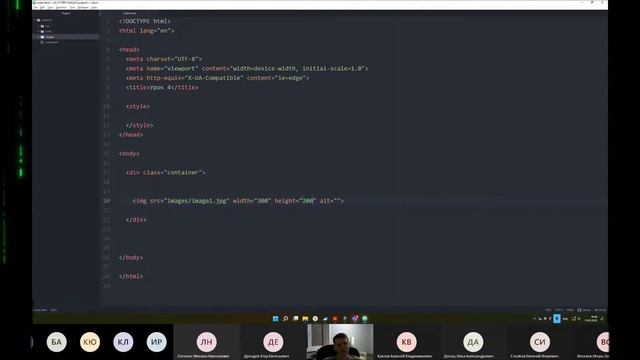Click the div class container line
Viewport: 640px width, 360px height.
pyautogui.click(x=166, y=172)
